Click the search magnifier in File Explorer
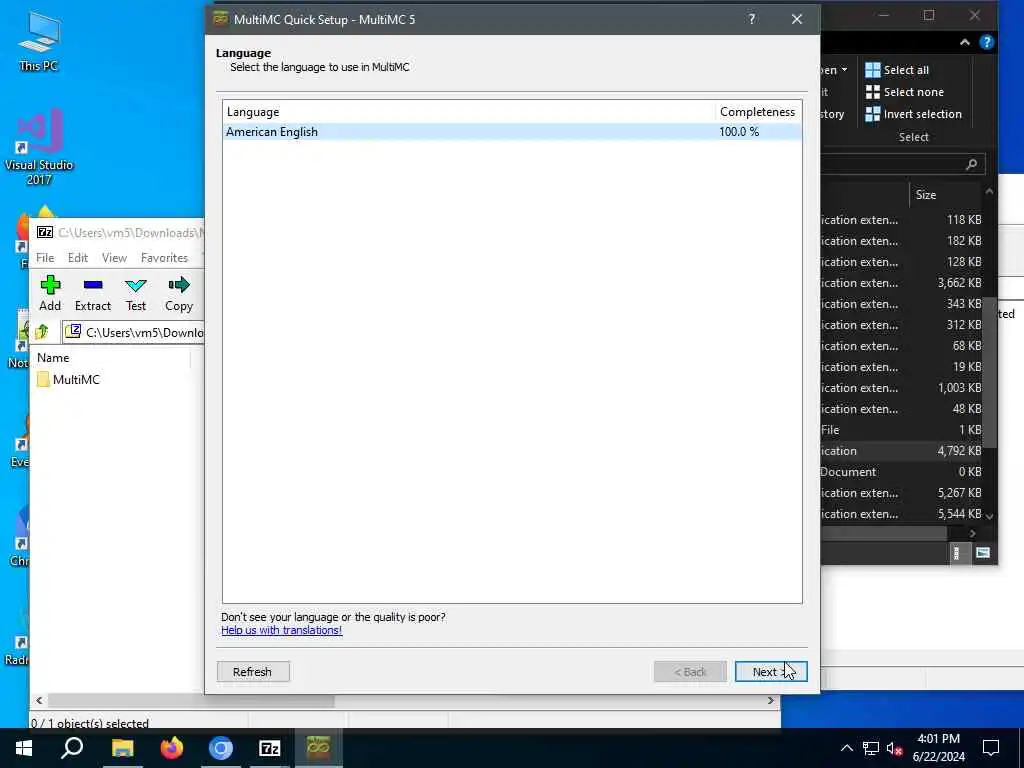The width and height of the screenshot is (1024, 768). (x=972, y=164)
